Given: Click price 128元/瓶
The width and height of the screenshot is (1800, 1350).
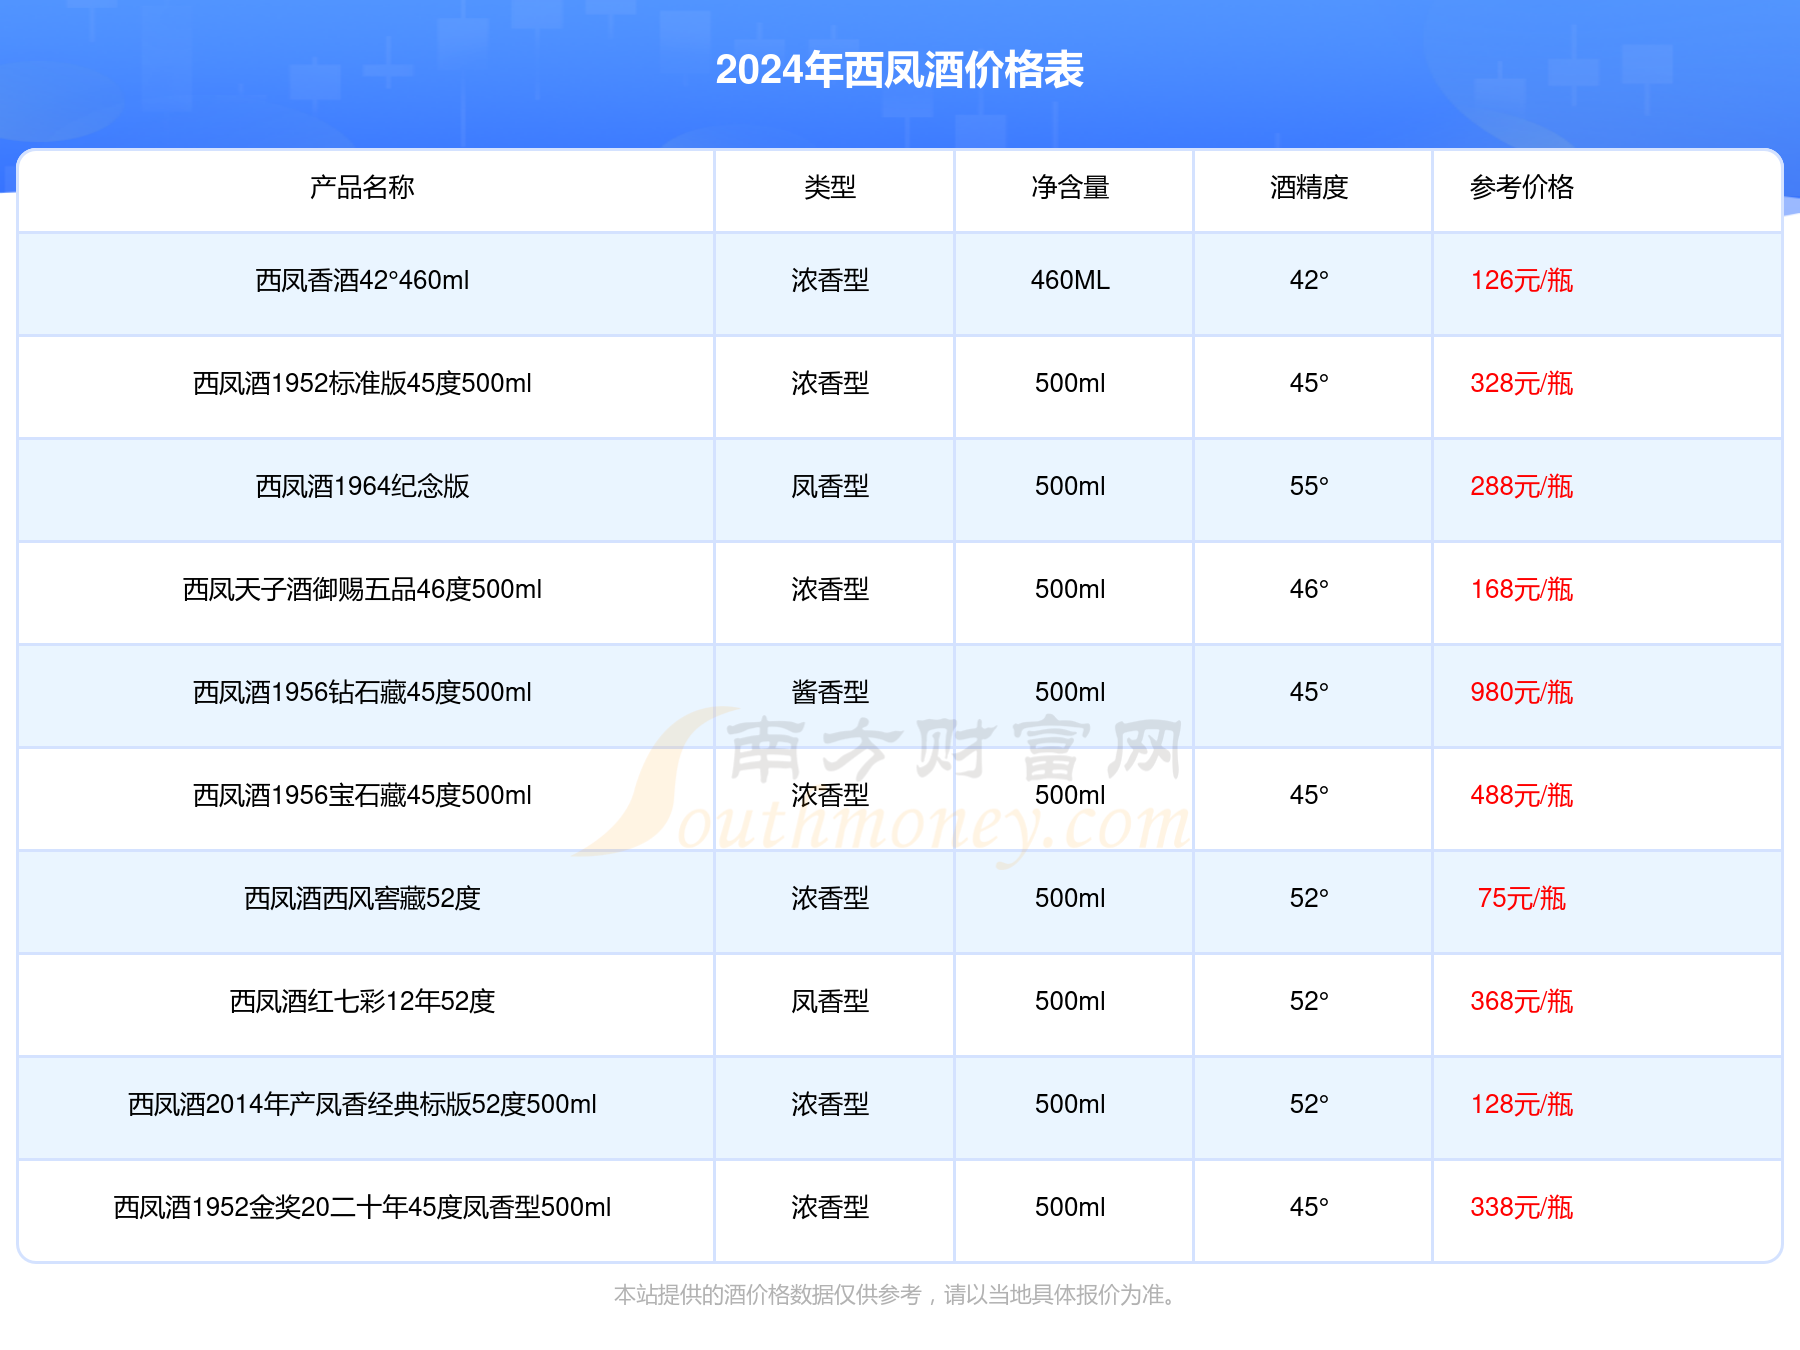Looking at the screenshot, I should (1521, 1104).
